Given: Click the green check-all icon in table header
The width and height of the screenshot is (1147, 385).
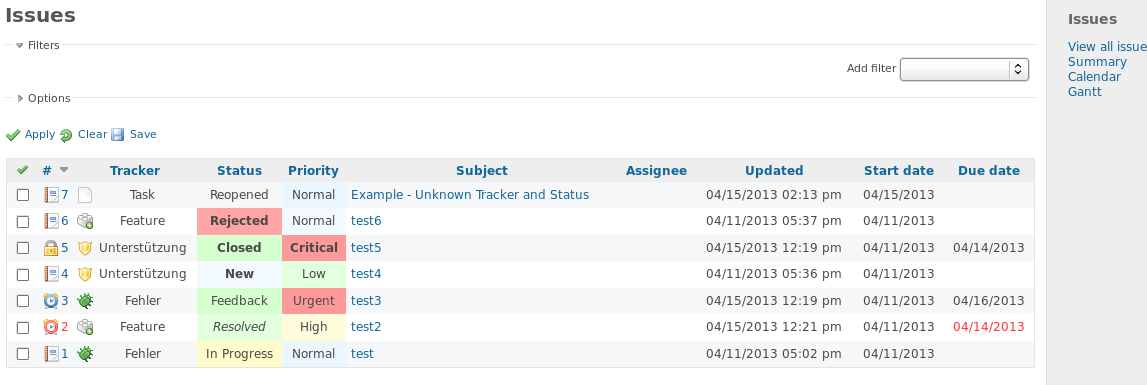Looking at the screenshot, I should (x=23, y=170).
